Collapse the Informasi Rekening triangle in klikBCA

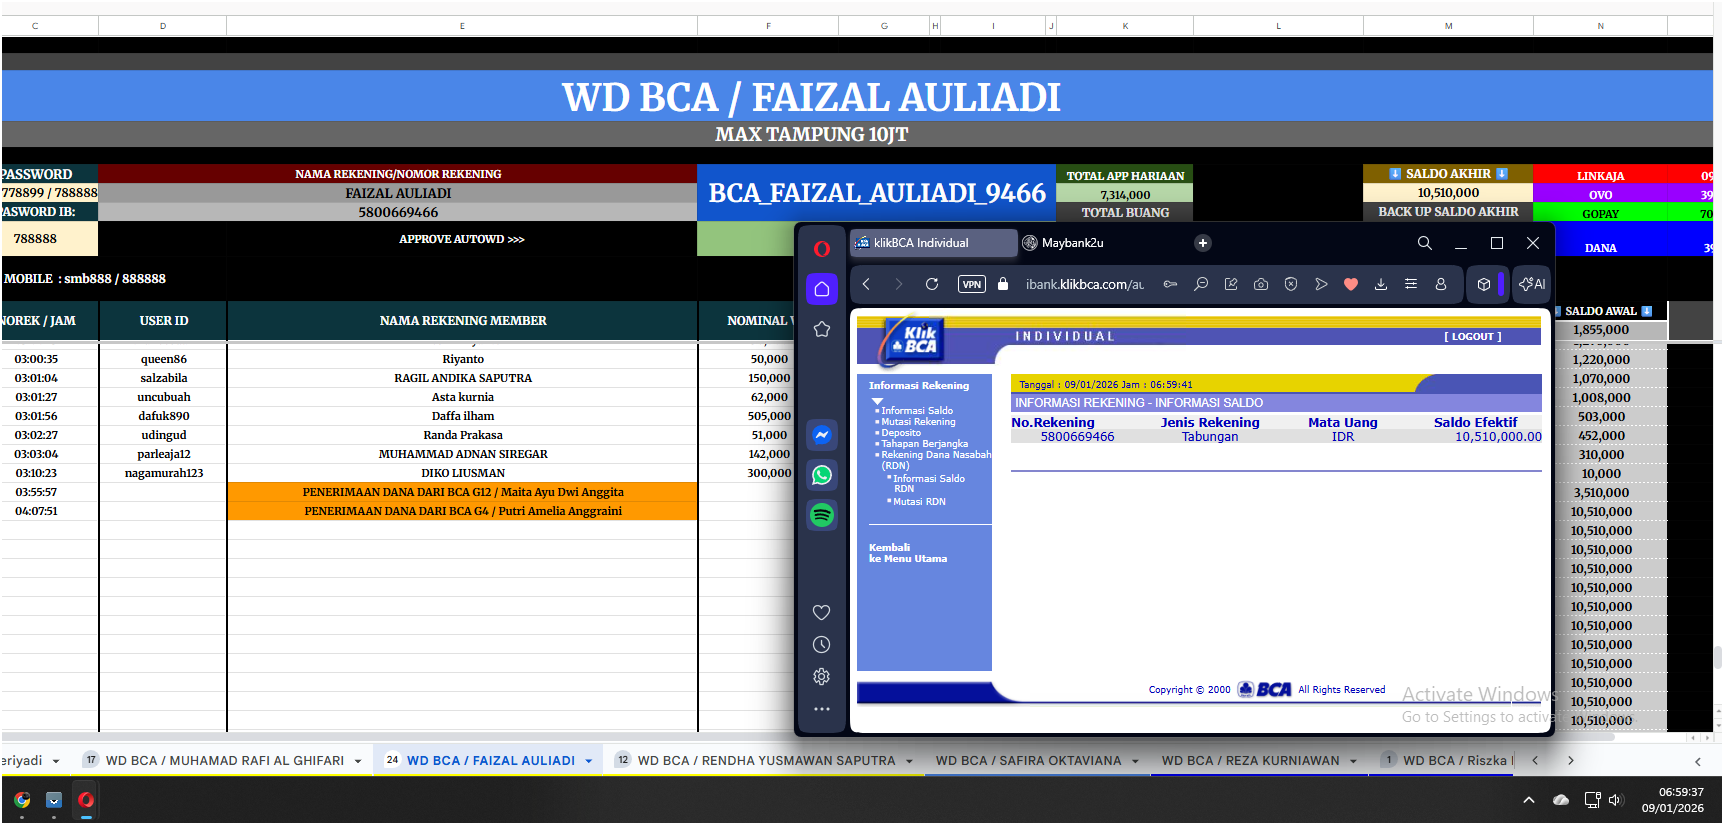[877, 400]
